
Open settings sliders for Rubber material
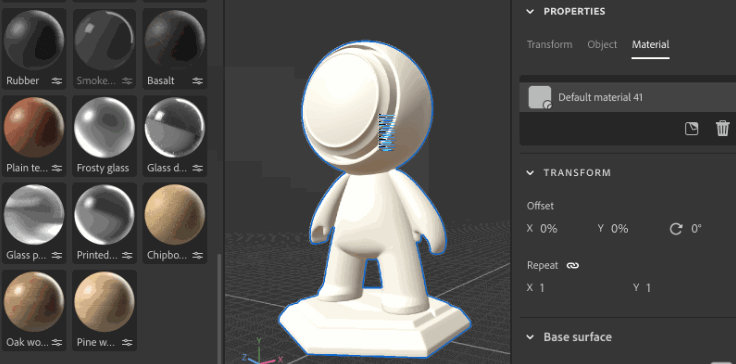pyautogui.click(x=57, y=81)
